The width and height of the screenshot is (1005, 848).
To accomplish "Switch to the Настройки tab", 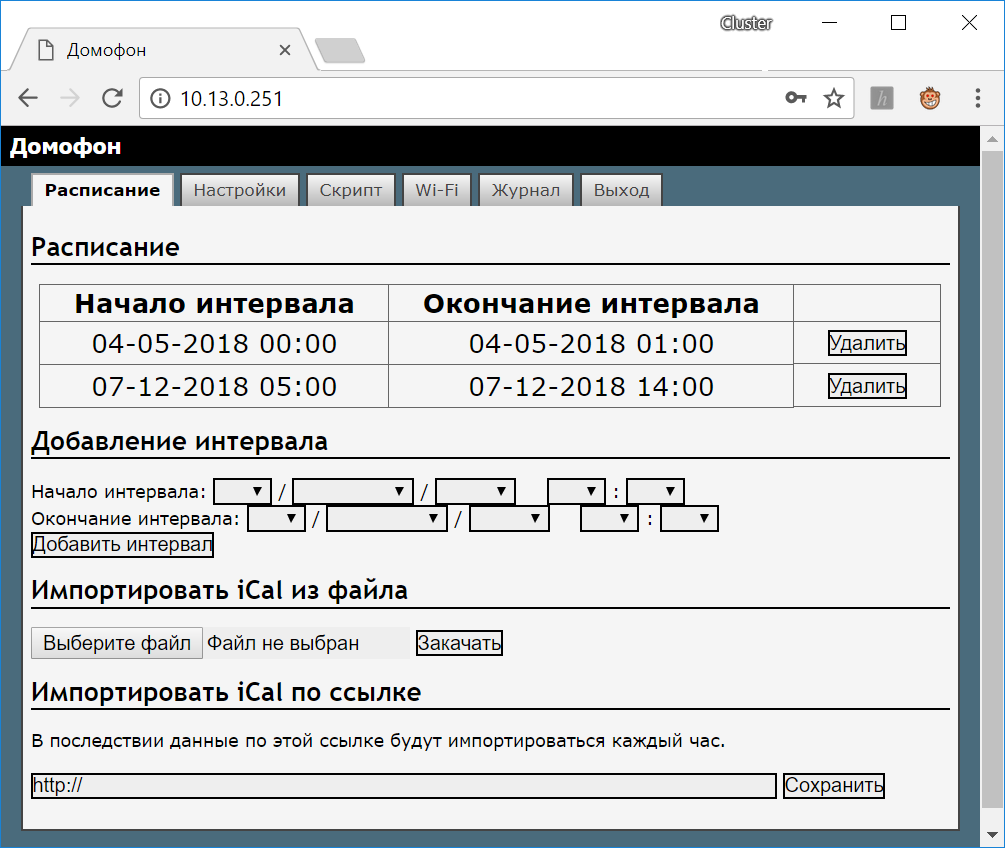I will 240,189.
